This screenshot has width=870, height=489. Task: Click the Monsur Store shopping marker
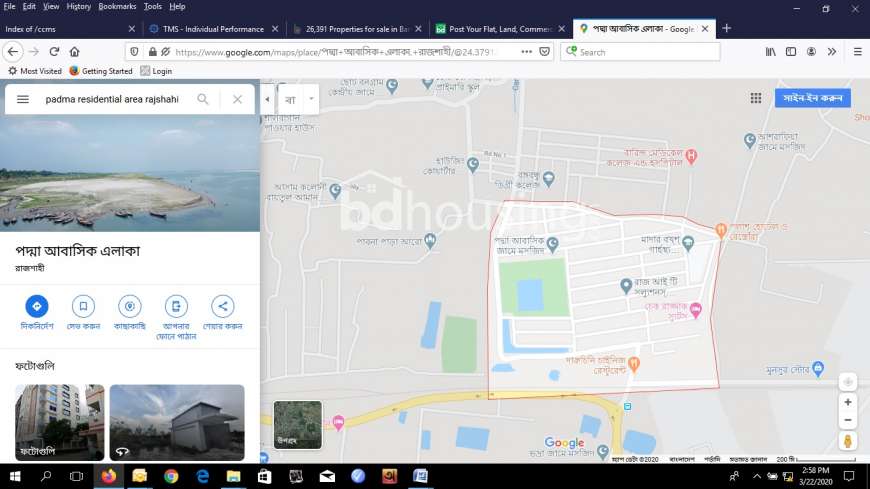point(817,367)
